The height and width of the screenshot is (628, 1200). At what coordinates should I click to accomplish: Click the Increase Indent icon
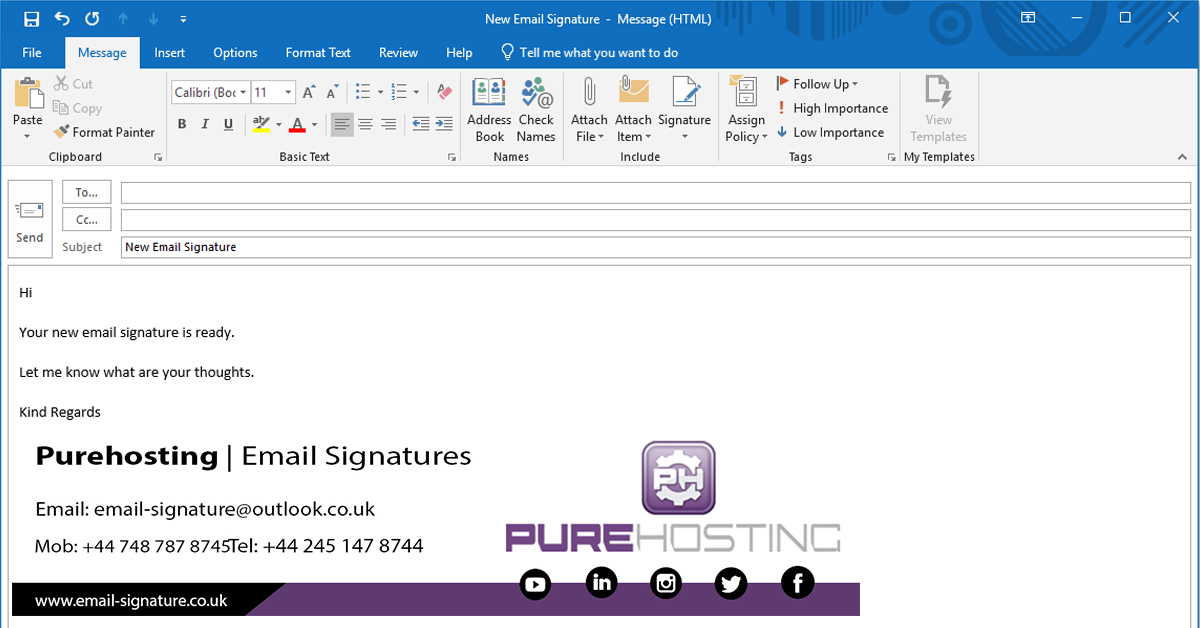(443, 124)
